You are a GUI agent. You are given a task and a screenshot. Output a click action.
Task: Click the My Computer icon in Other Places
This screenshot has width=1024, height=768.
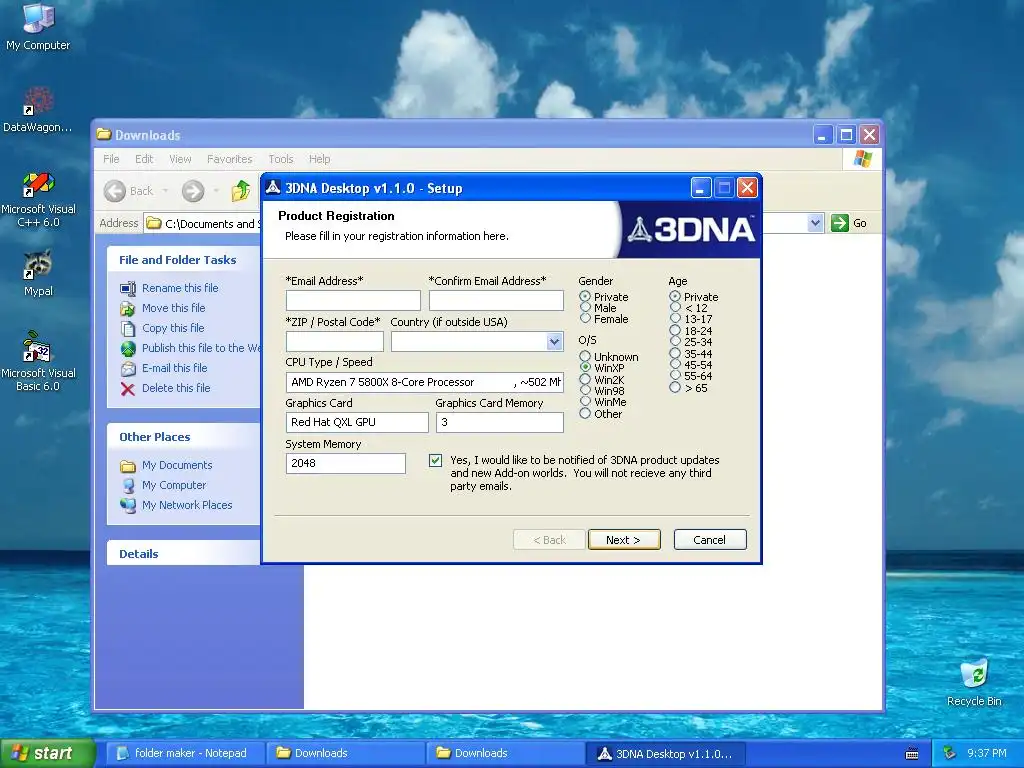coord(128,485)
